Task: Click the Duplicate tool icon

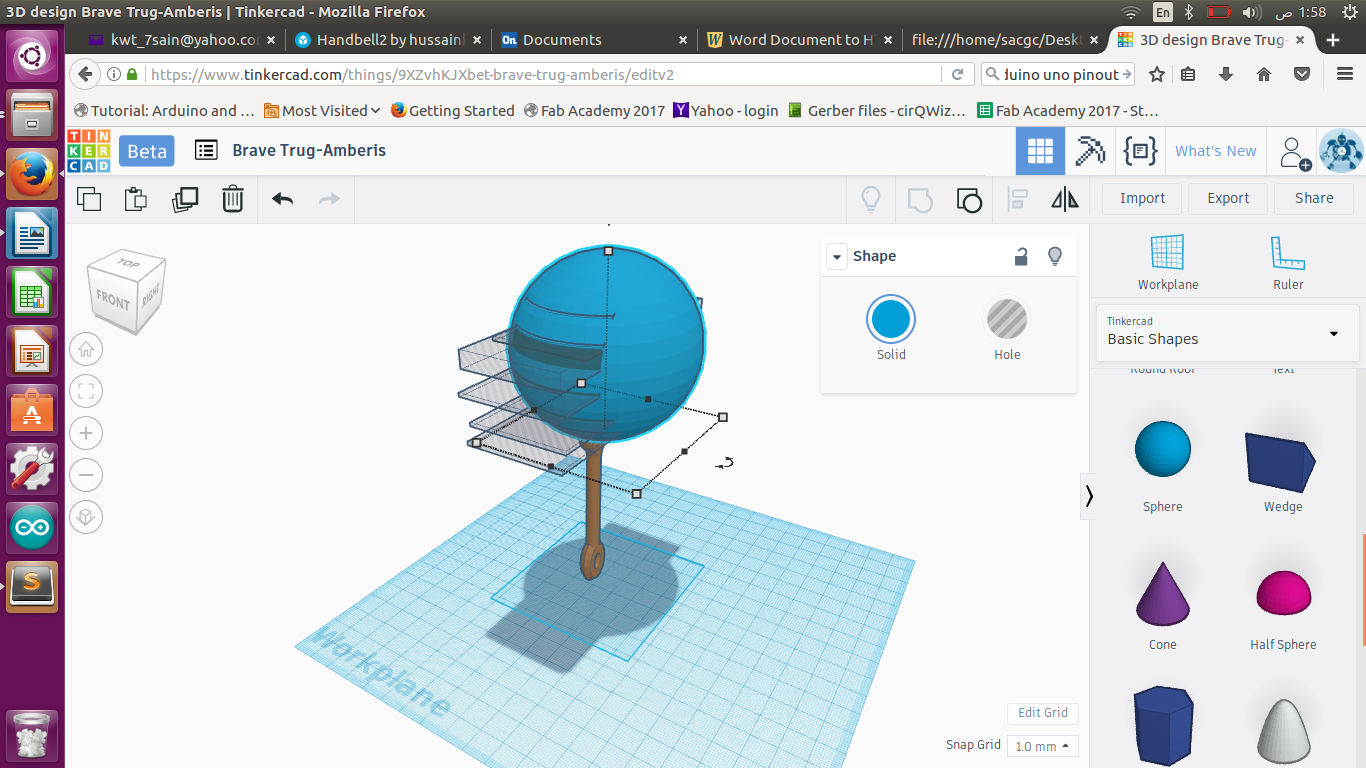Action: click(x=185, y=199)
